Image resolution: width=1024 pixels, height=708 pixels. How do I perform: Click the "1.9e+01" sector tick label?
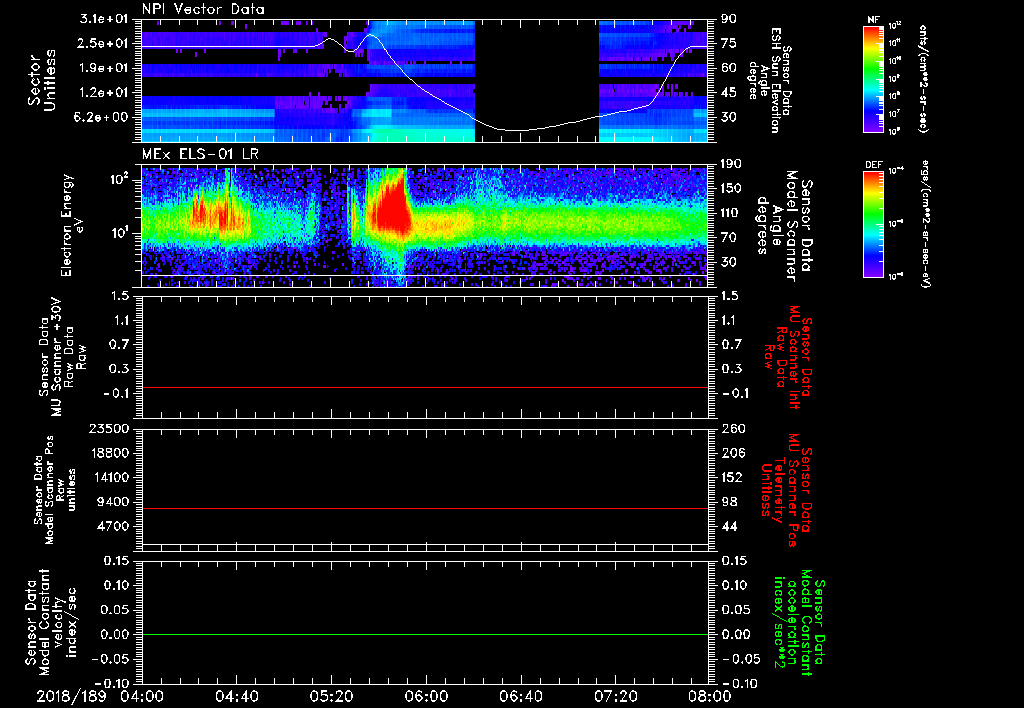pos(104,68)
